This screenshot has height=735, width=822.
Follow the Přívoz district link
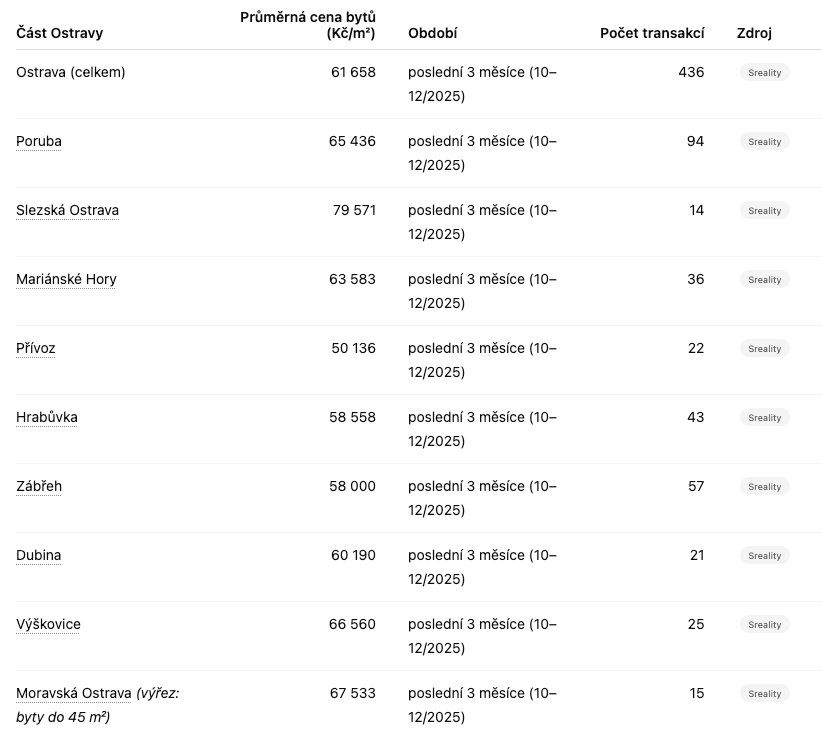click(x=36, y=348)
